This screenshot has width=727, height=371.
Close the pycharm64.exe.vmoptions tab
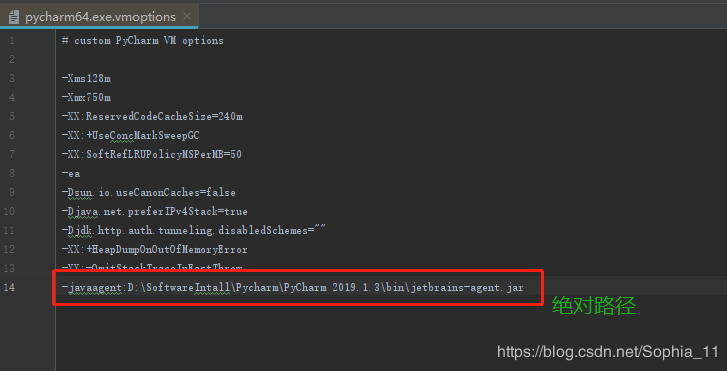(187, 16)
